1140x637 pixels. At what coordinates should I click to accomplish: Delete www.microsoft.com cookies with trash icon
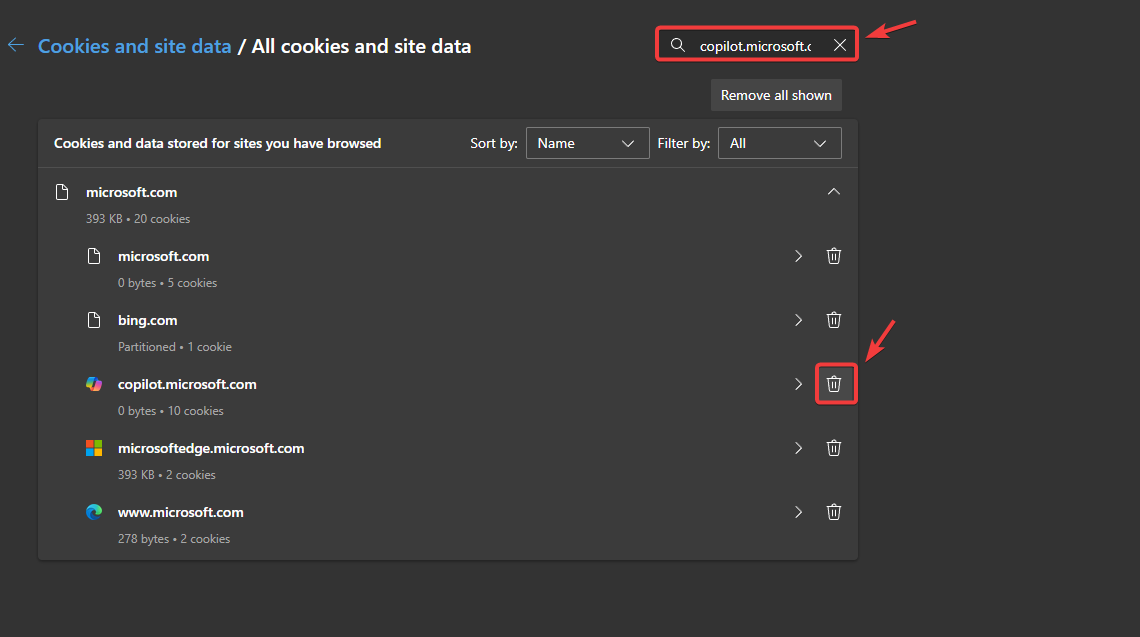click(x=834, y=512)
